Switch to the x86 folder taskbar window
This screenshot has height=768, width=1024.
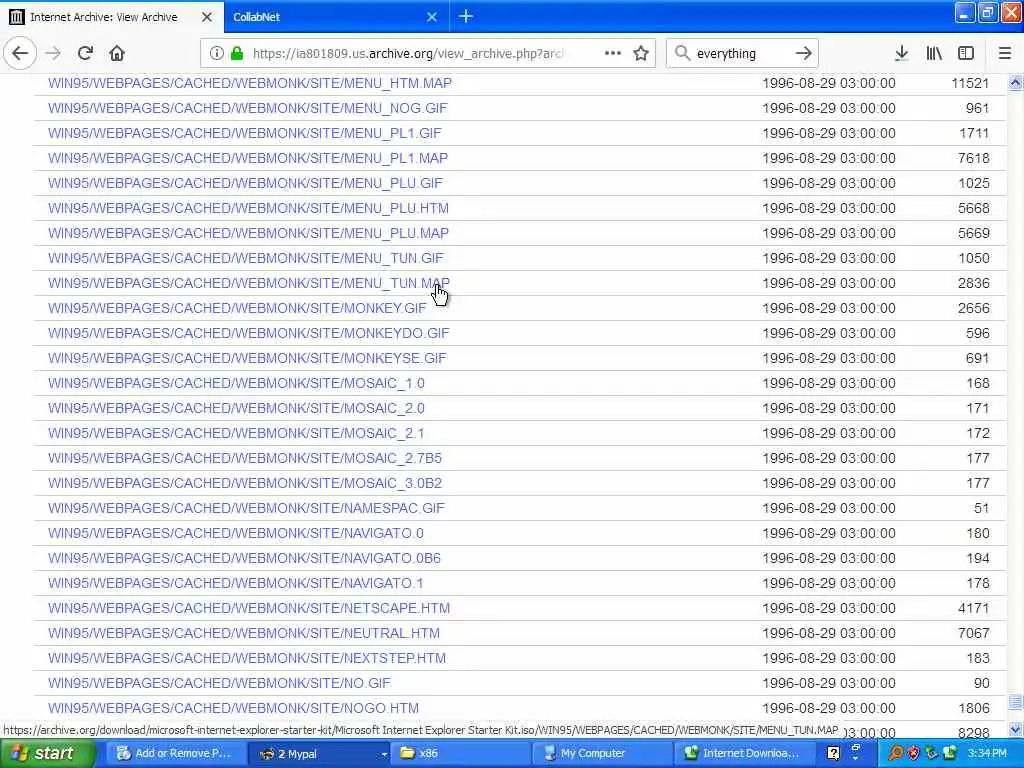[x=461, y=753]
